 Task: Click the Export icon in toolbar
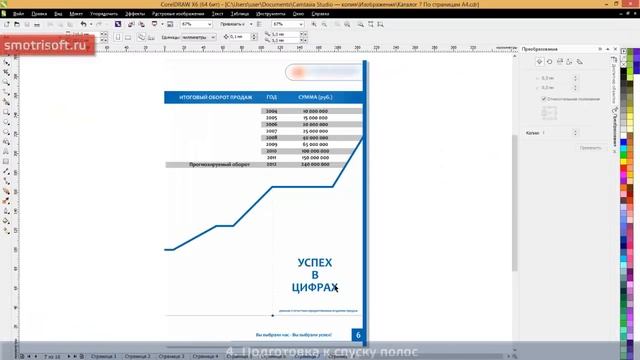tap(141, 24)
